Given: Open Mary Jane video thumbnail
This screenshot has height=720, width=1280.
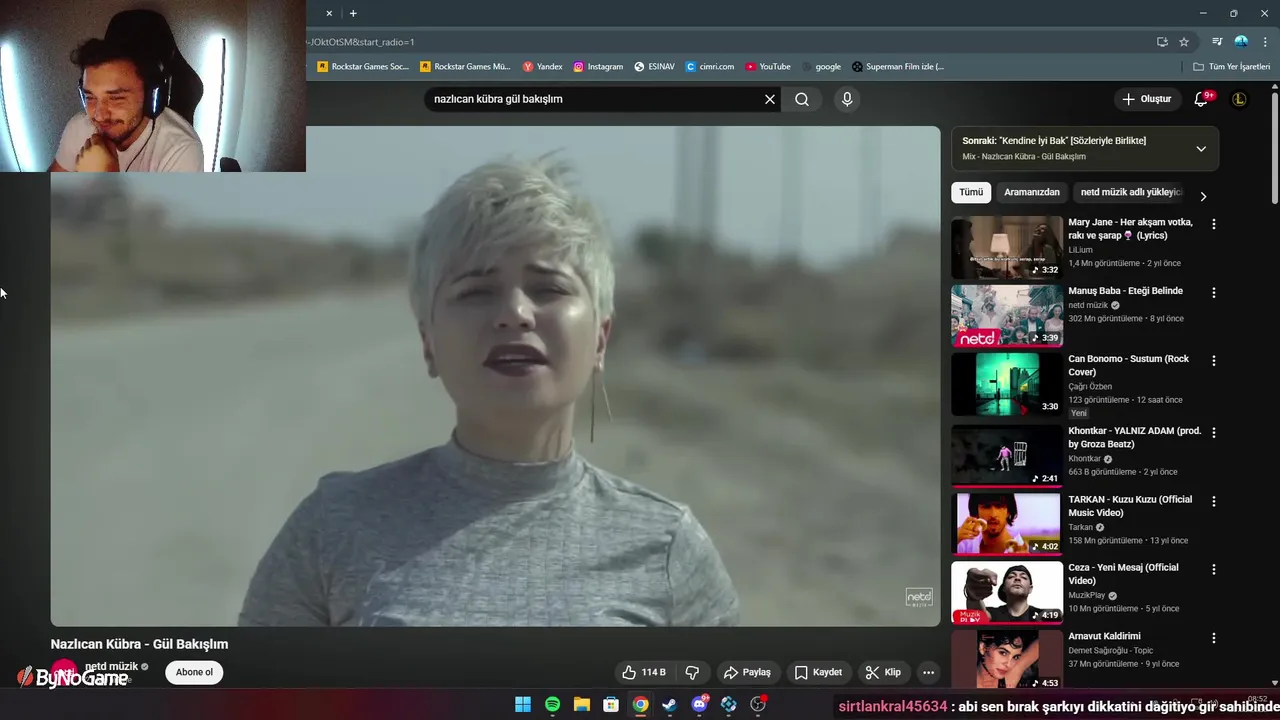Looking at the screenshot, I should (1006, 247).
